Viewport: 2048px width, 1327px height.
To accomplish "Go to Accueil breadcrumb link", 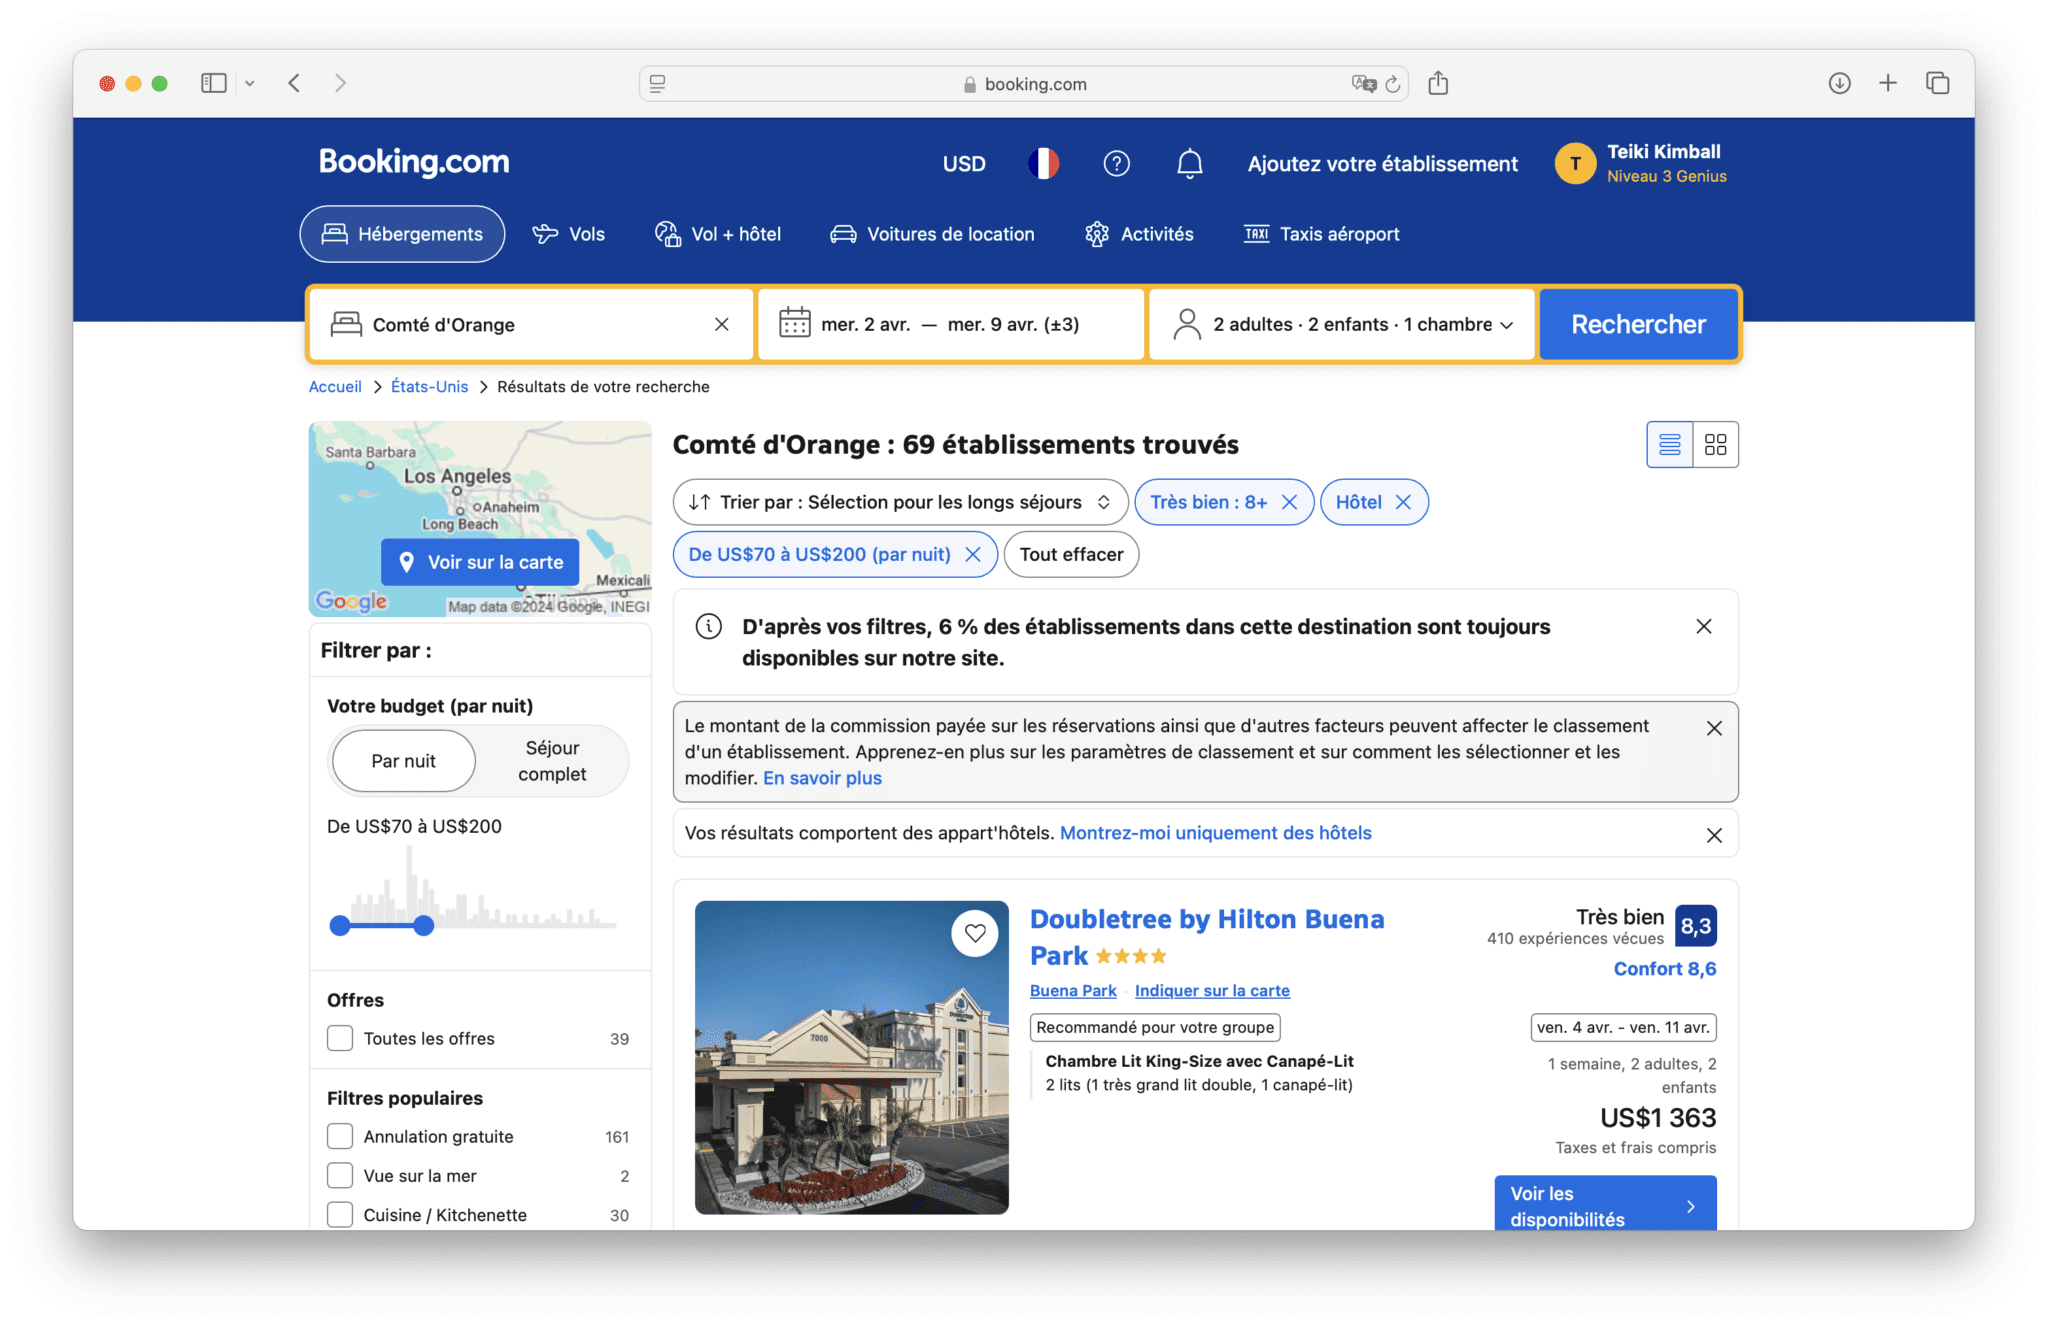I will pyautogui.click(x=335, y=386).
